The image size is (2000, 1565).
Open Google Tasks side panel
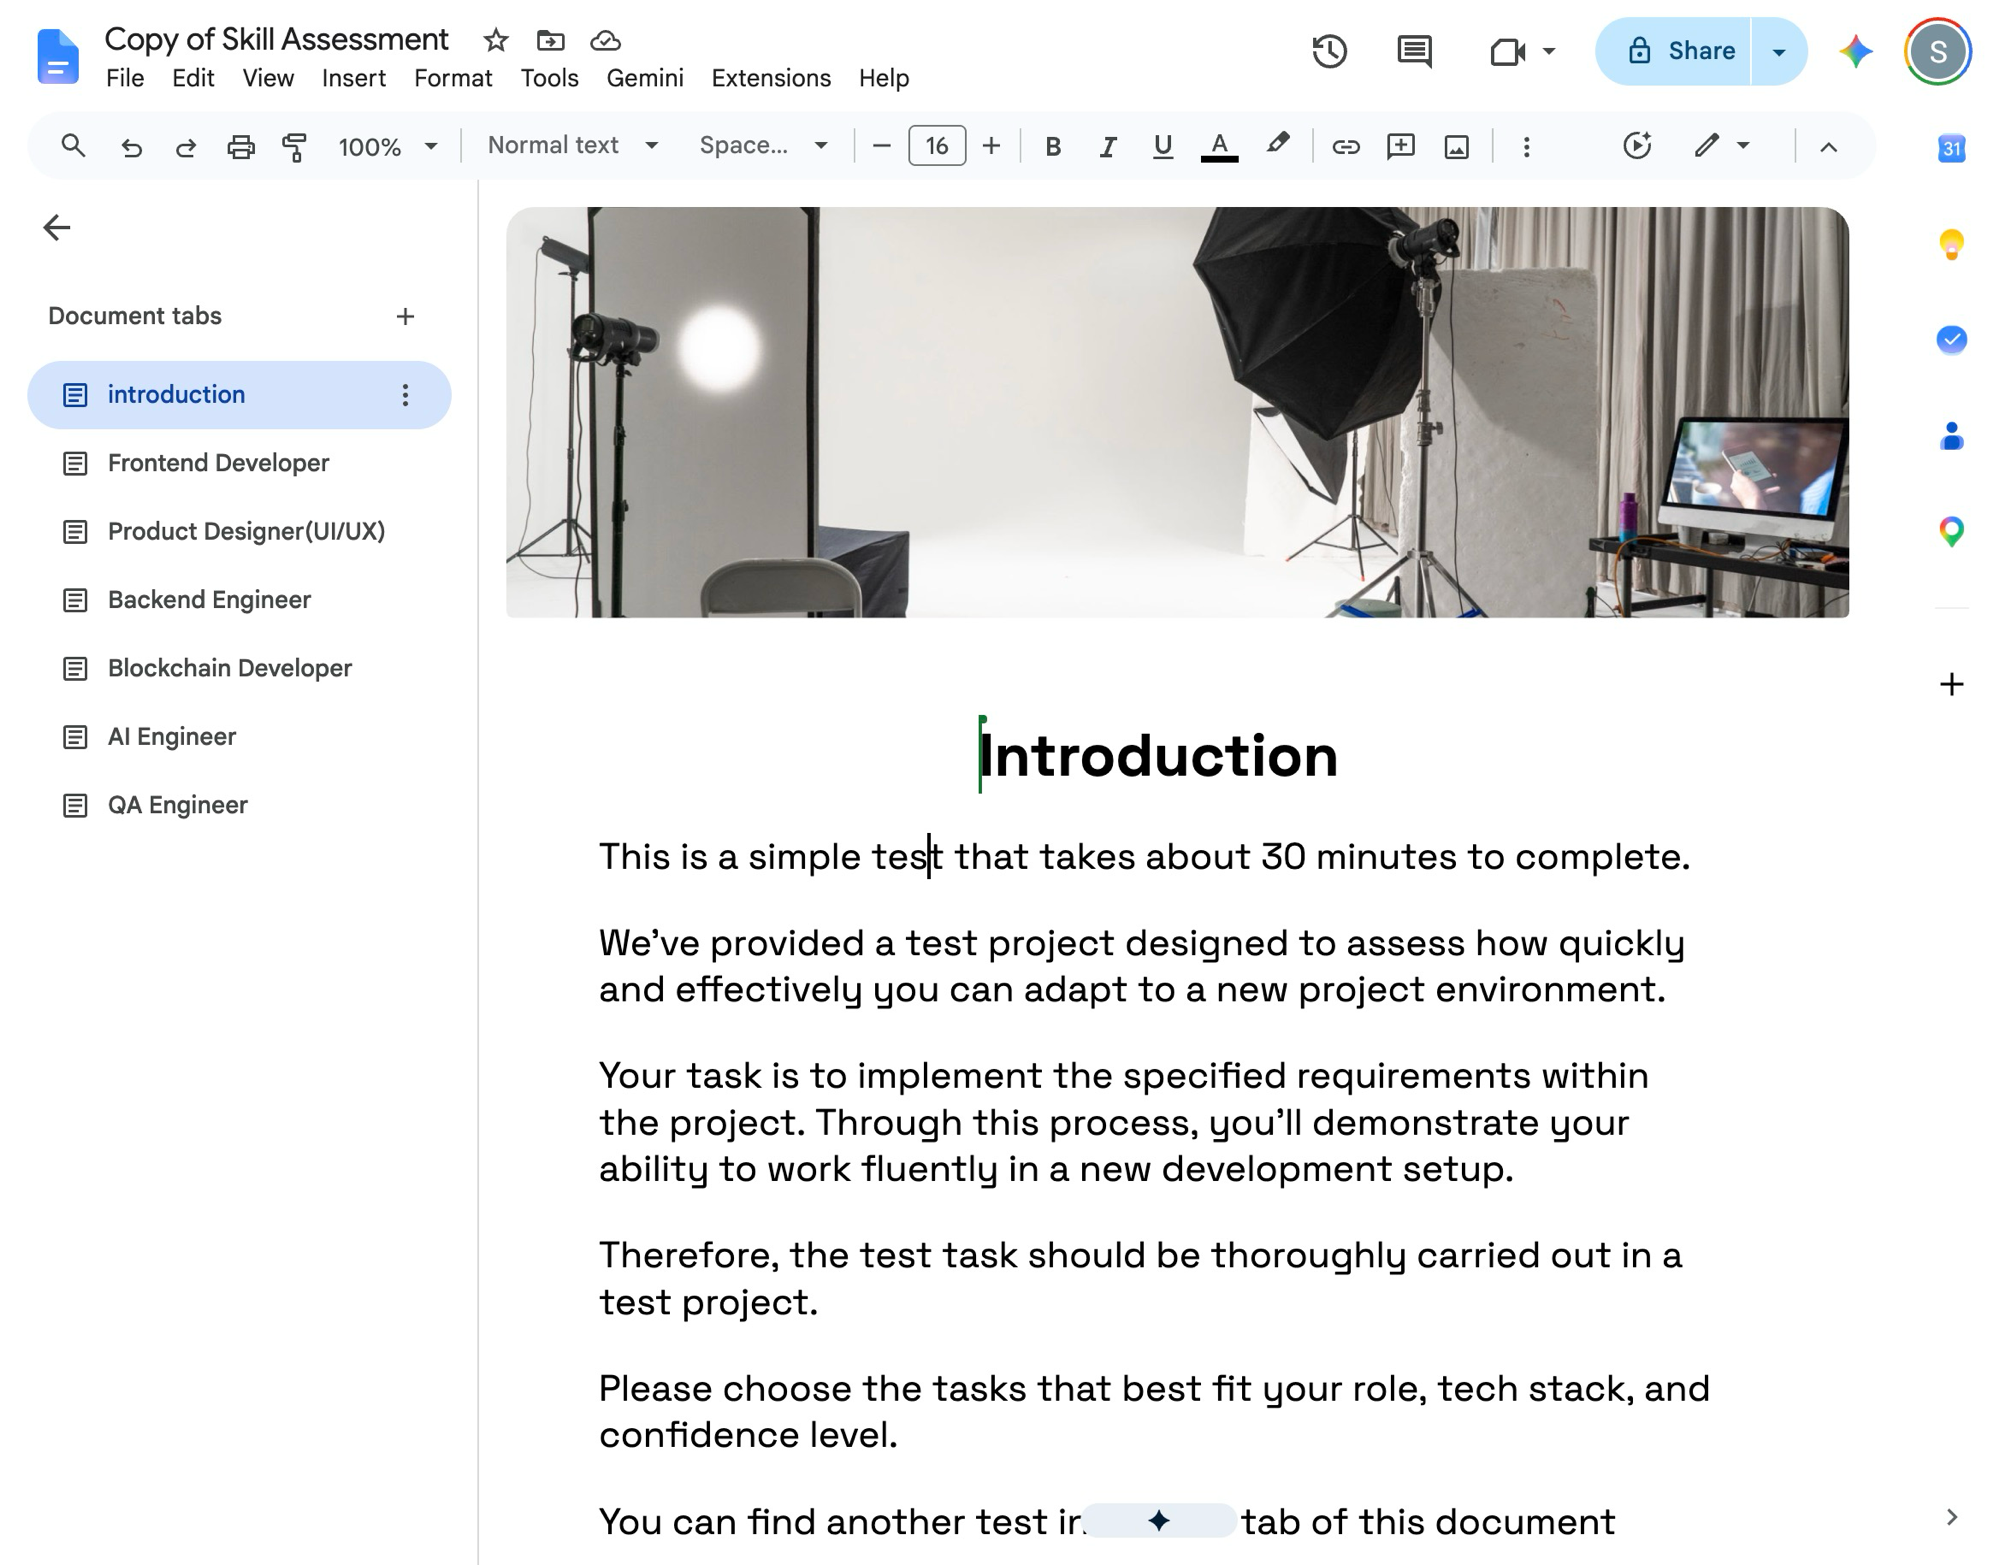coord(1951,340)
